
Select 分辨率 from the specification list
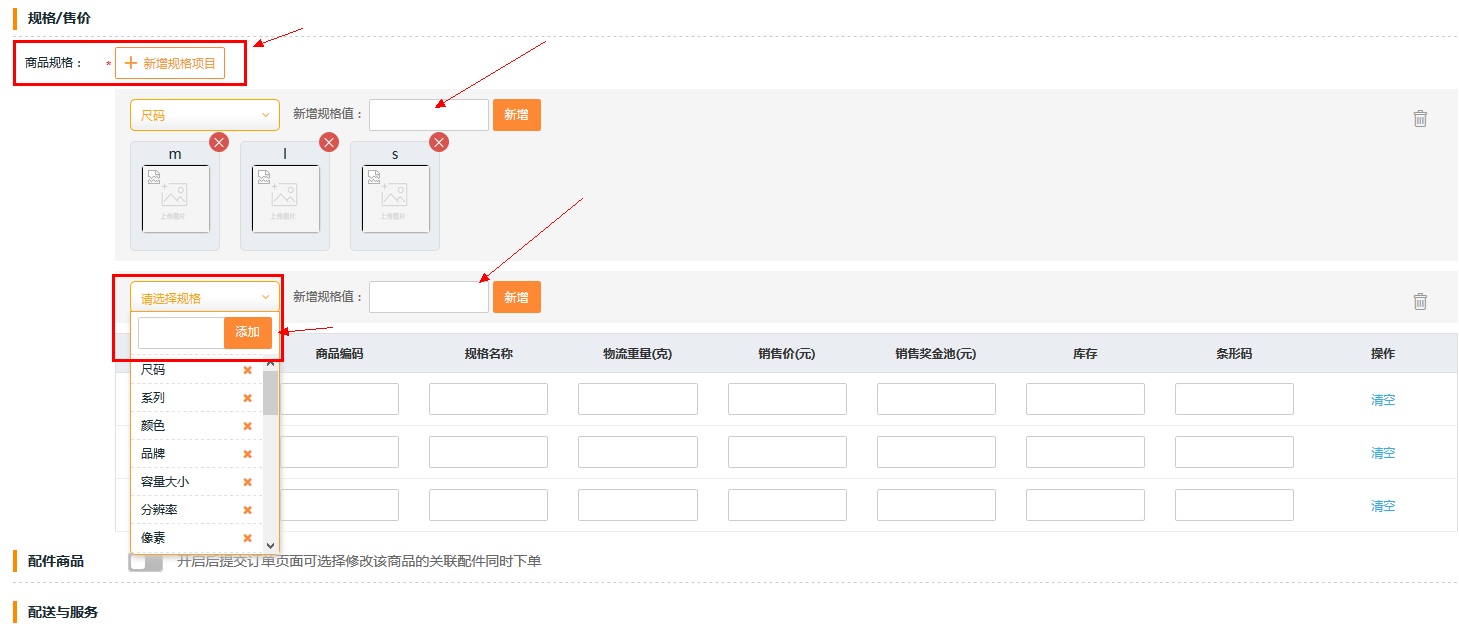pyautogui.click(x=160, y=510)
